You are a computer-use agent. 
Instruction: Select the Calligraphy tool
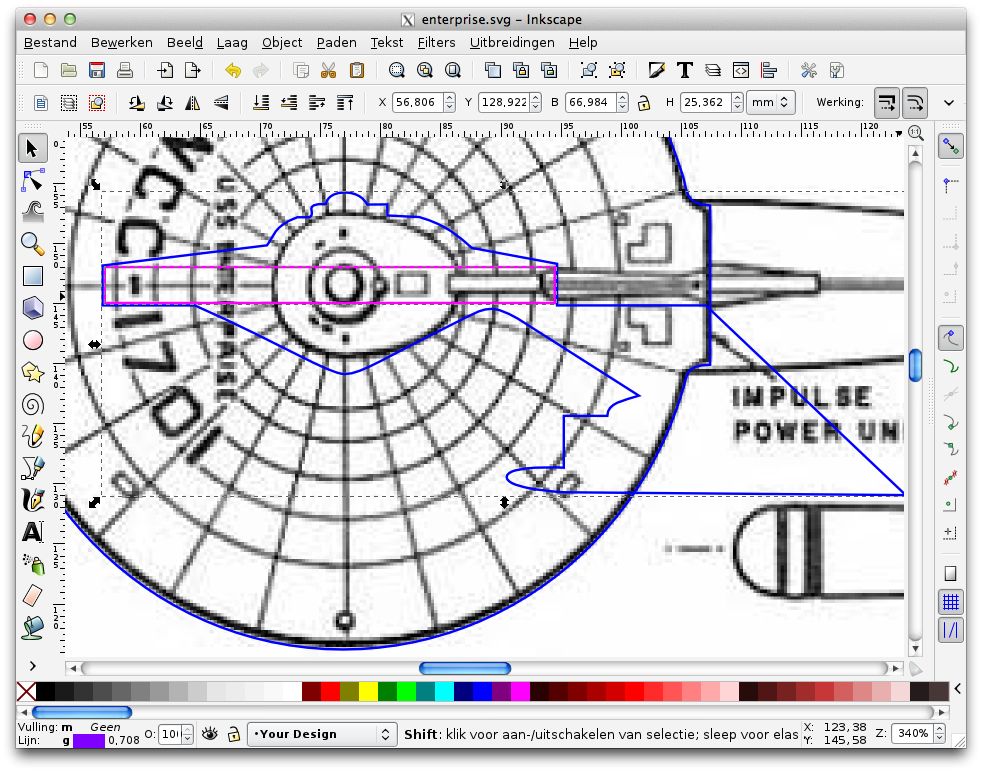[x=33, y=500]
